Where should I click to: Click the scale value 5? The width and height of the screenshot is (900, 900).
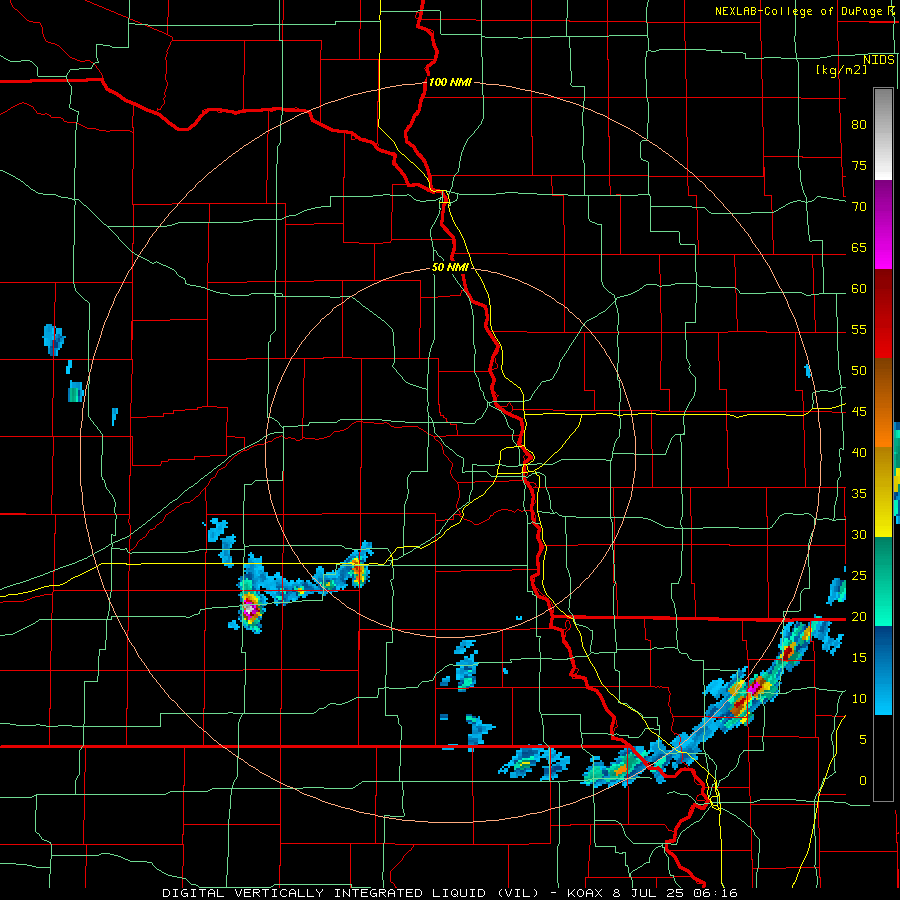point(863,739)
